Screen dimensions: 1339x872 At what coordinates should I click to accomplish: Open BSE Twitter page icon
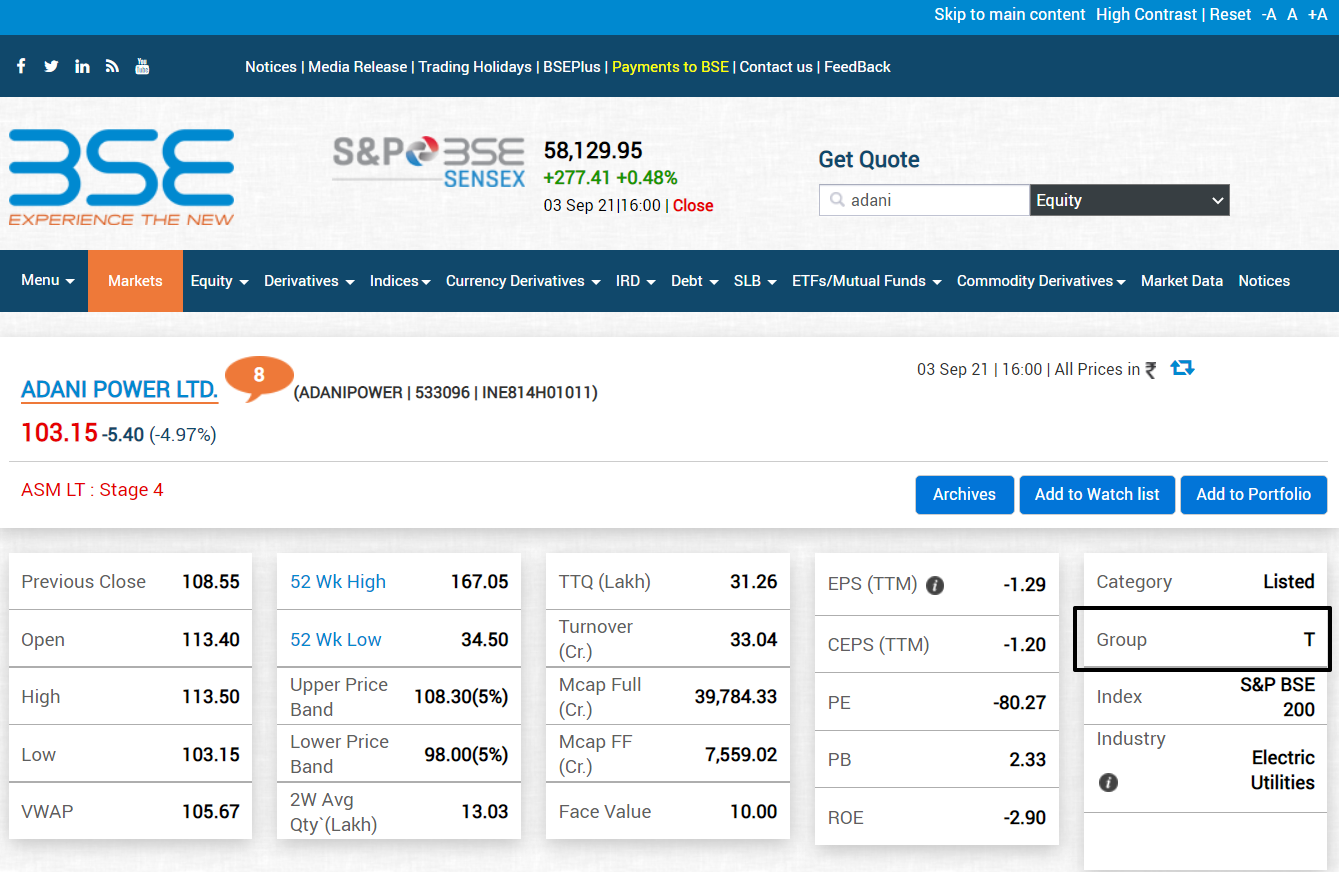[51, 66]
